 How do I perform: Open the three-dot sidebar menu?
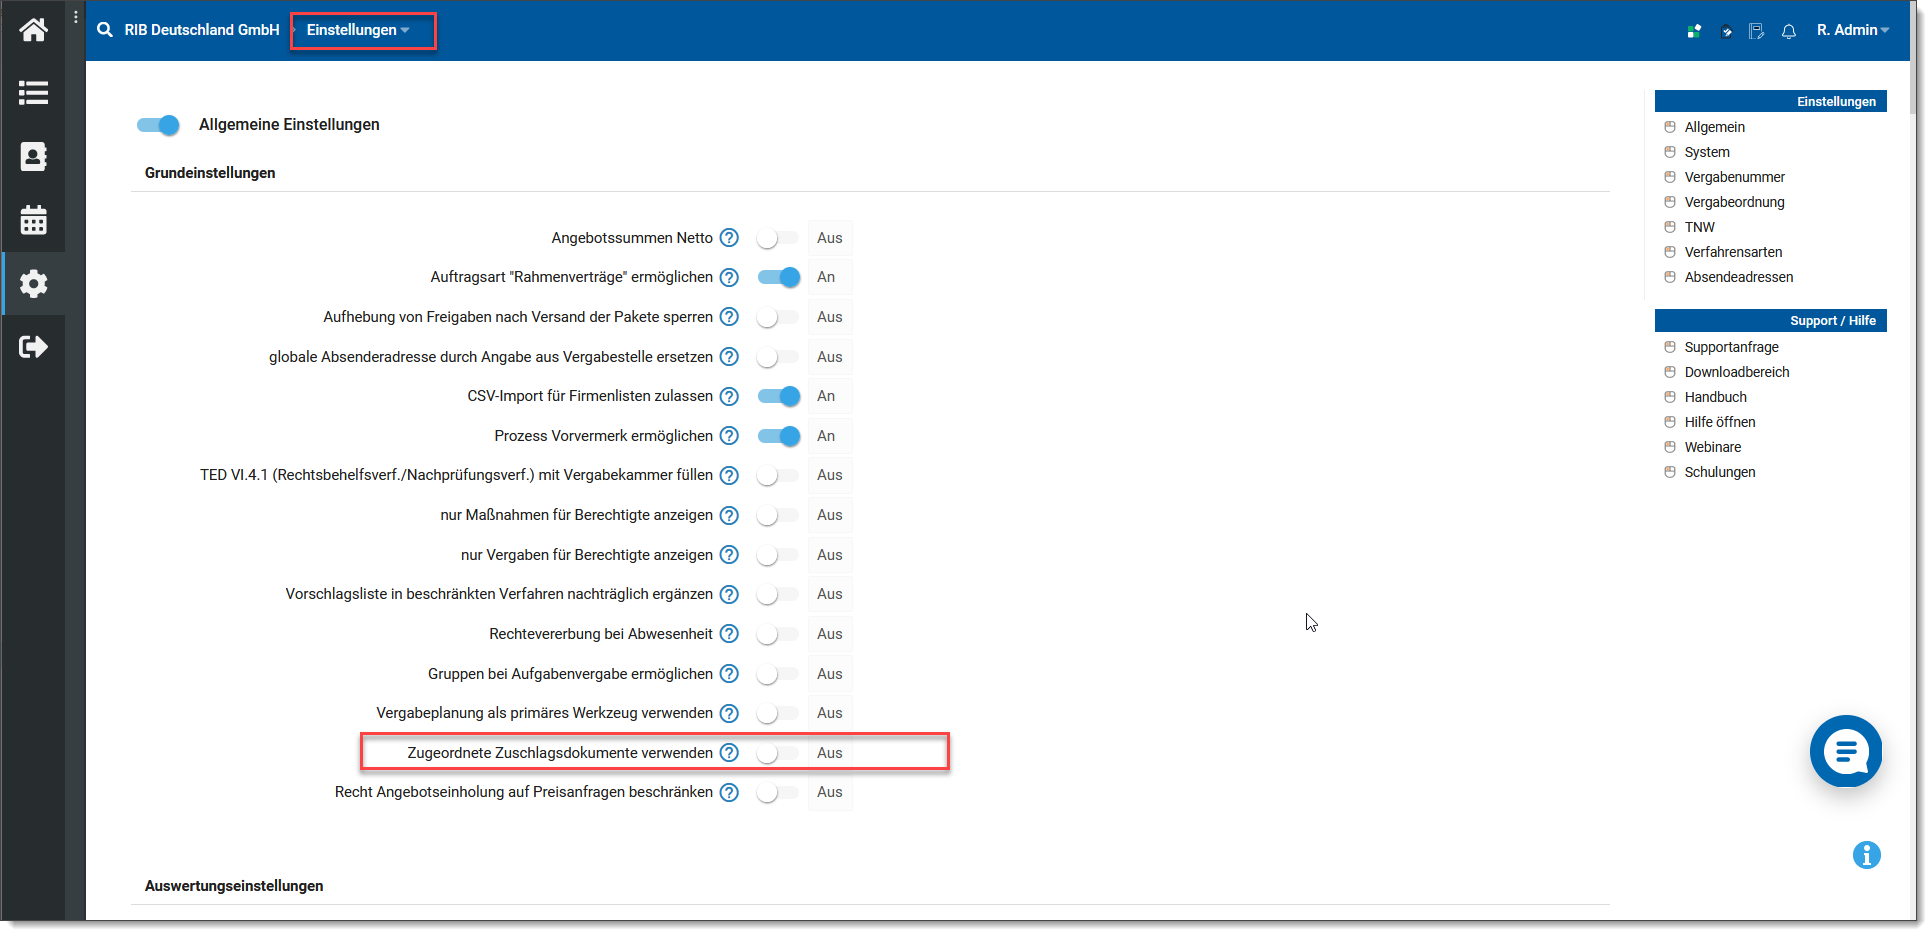pyautogui.click(x=76, y=17)
